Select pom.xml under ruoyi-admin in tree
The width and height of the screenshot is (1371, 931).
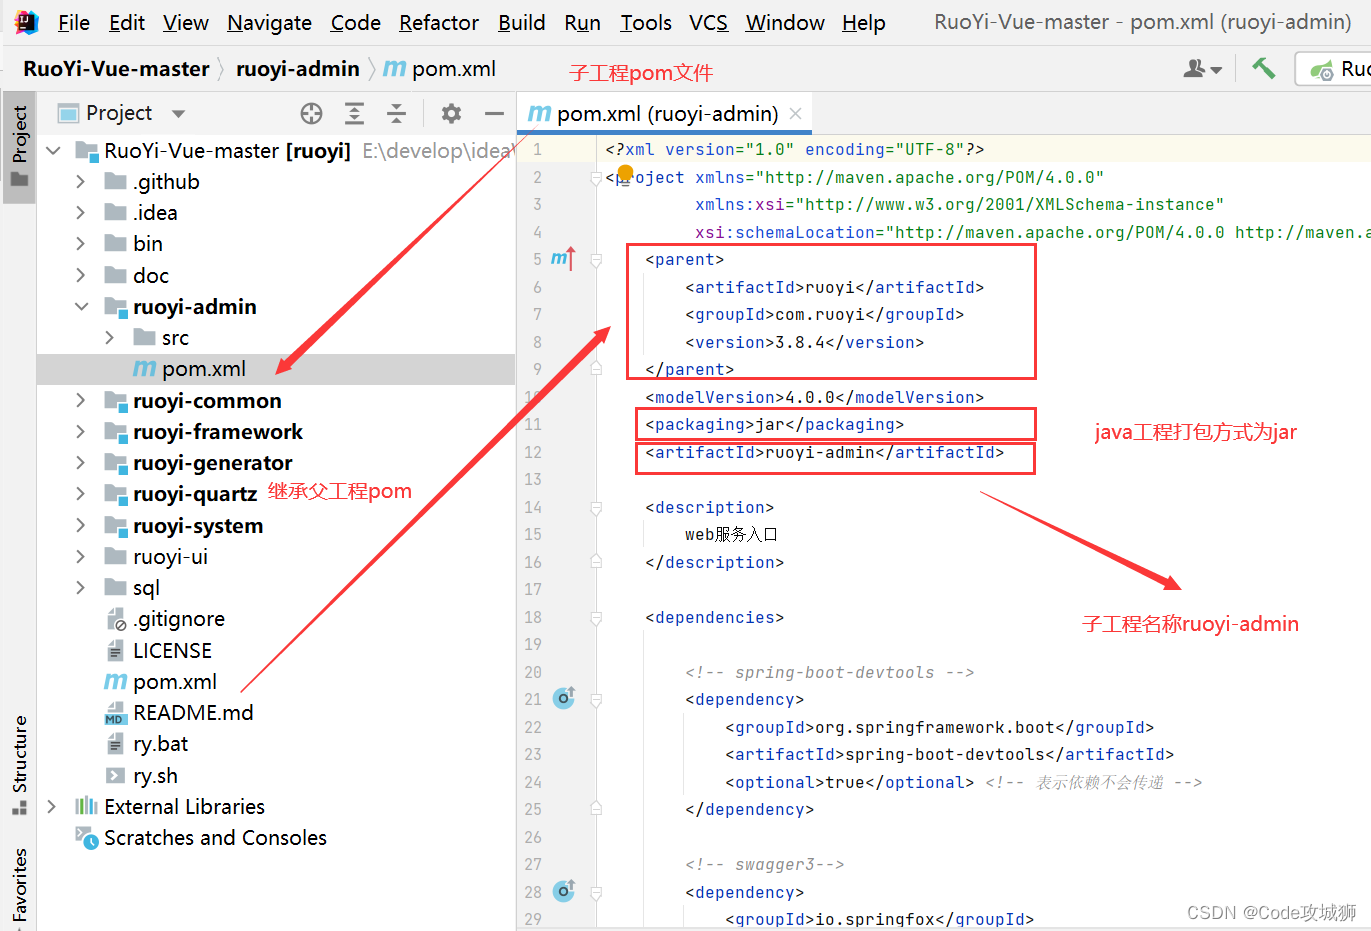276,369
